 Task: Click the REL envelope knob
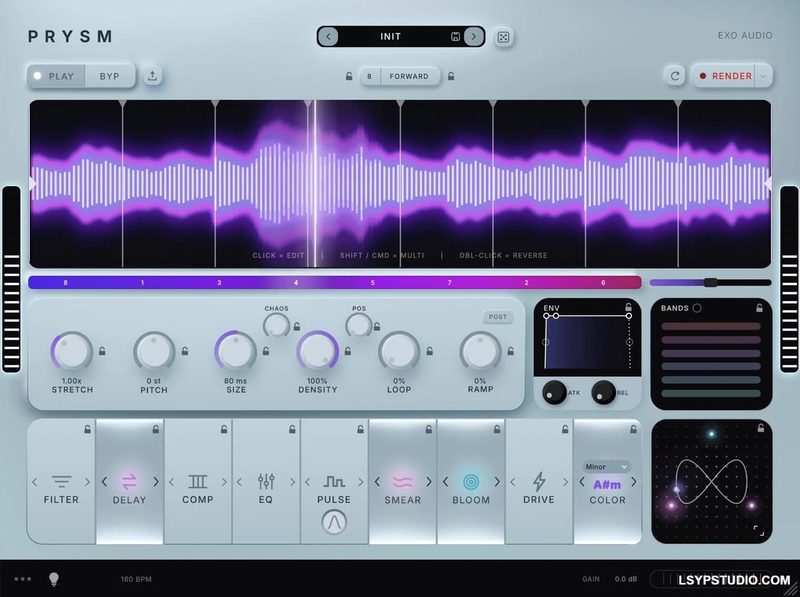tap(603, 392)
